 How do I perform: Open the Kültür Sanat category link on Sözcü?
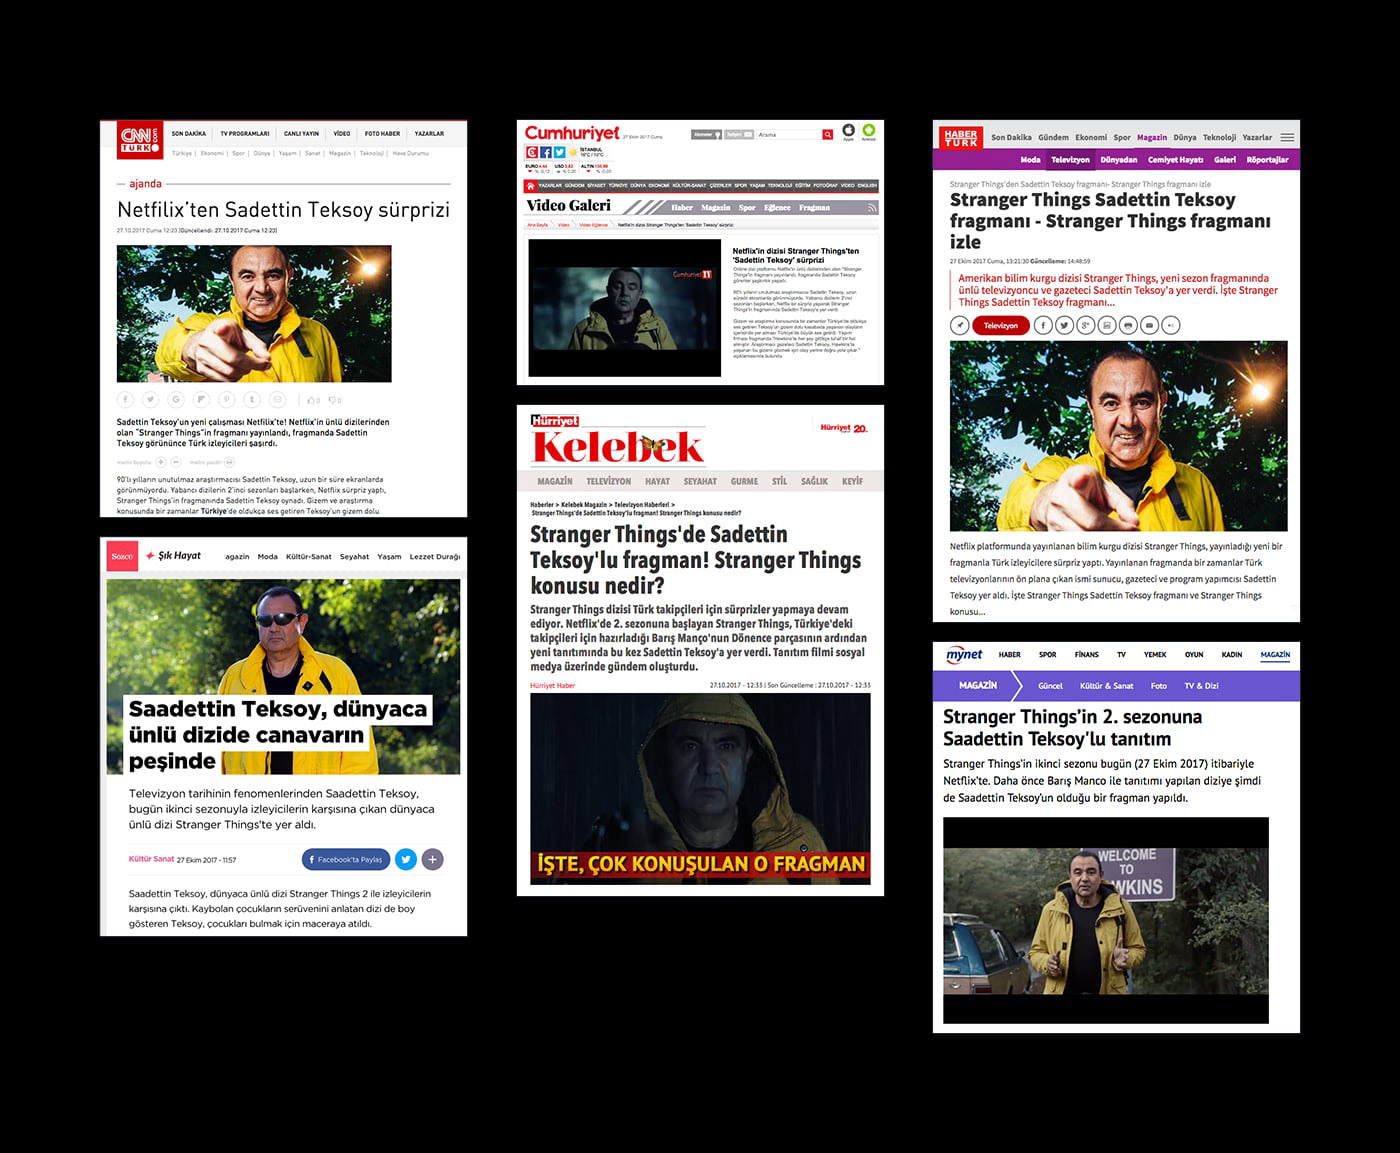coord(152,859)
